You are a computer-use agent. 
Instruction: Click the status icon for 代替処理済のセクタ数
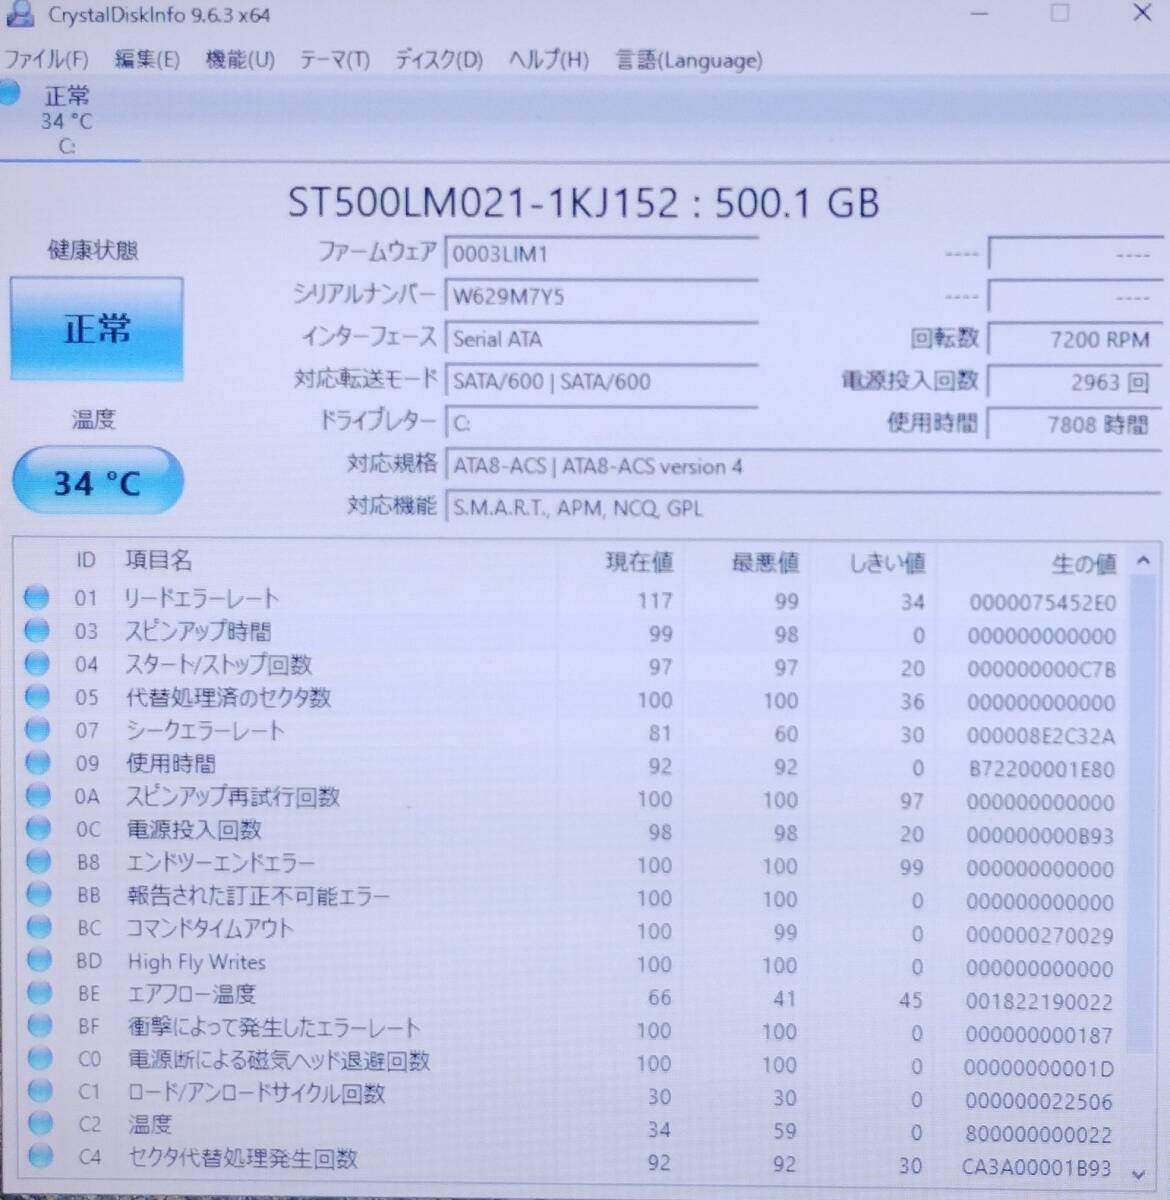[37, 697]
